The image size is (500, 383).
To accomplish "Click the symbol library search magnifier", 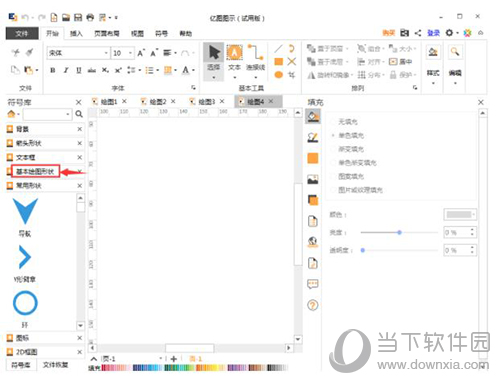I will click(79, 114).
